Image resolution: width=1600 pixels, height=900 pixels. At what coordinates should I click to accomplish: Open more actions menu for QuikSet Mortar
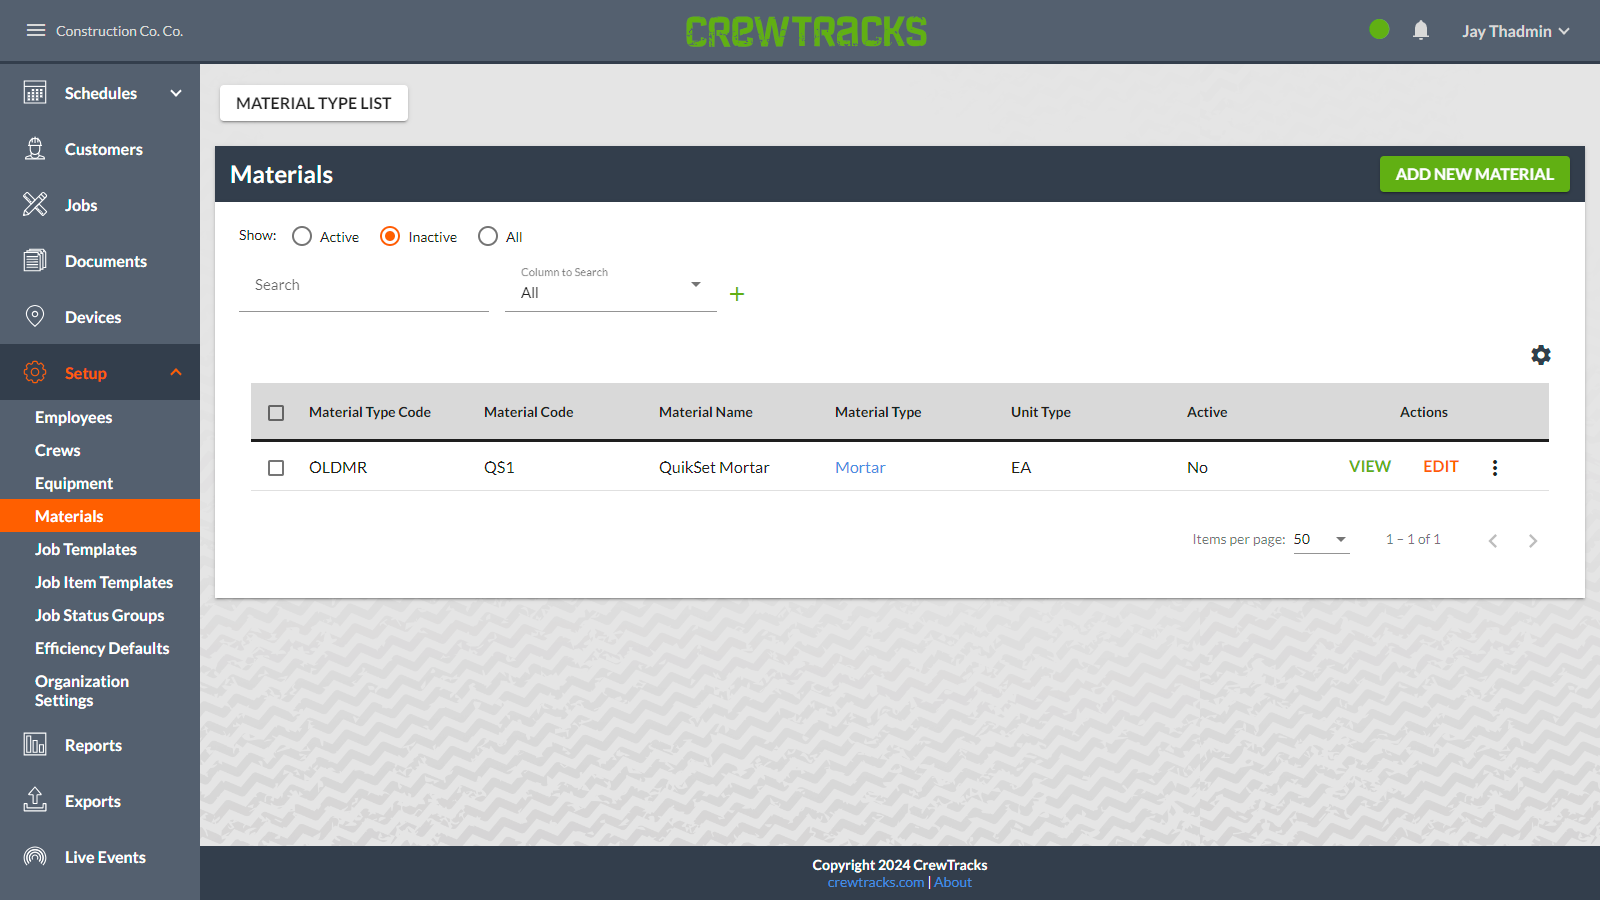(x=1495, y=468)
